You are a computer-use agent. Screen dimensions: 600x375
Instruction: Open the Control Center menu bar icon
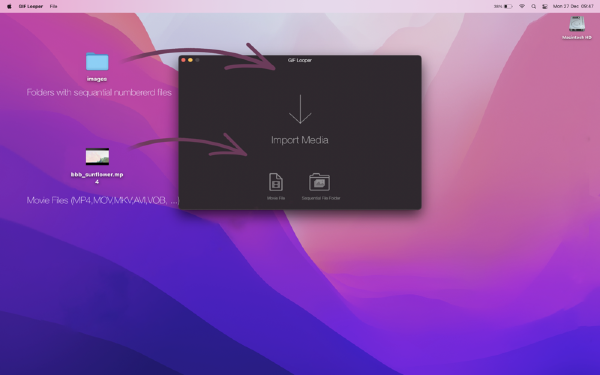[545, 6]
